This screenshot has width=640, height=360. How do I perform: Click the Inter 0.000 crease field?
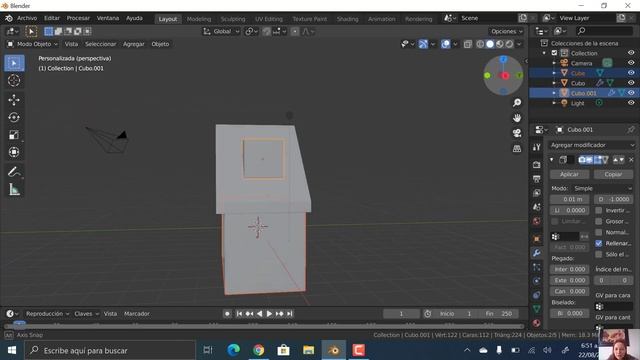[x=569, y=269]
